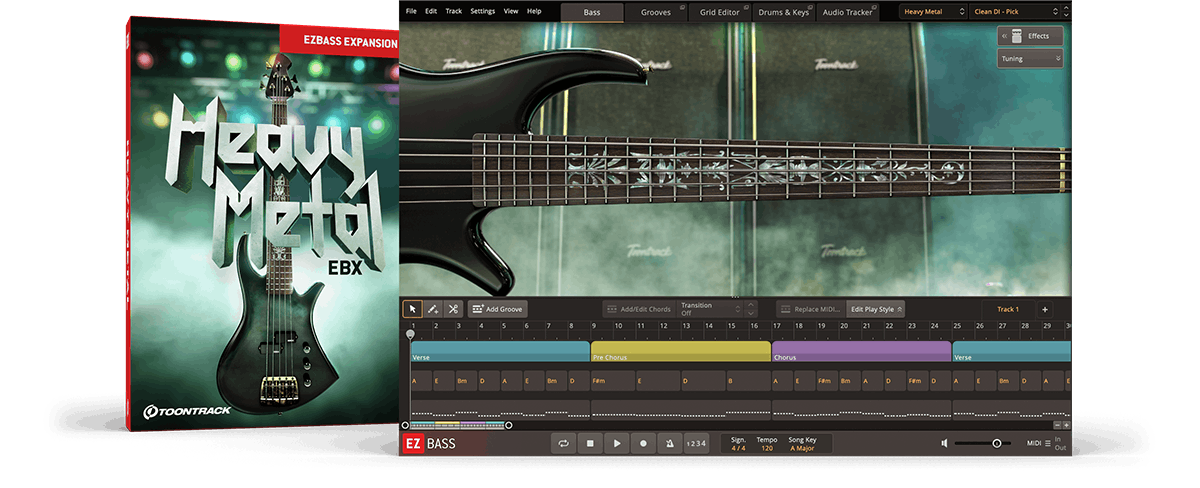Switch to the Audio Tracker tab
This screenshot has width=1200, height=488.
(847, 12)
